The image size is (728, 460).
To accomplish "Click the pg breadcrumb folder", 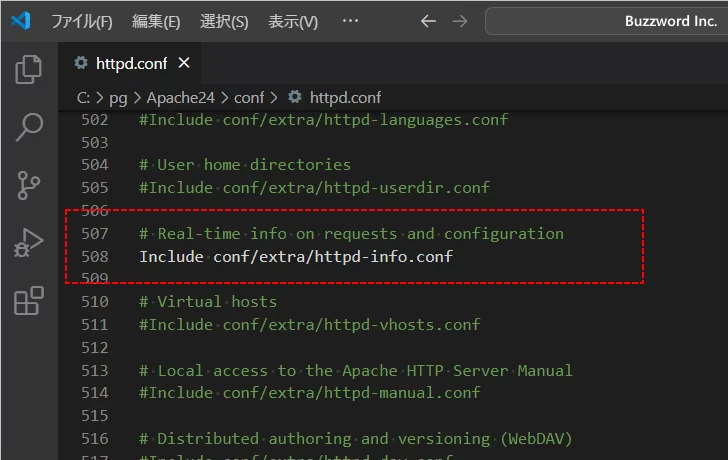I will point(118,97).
